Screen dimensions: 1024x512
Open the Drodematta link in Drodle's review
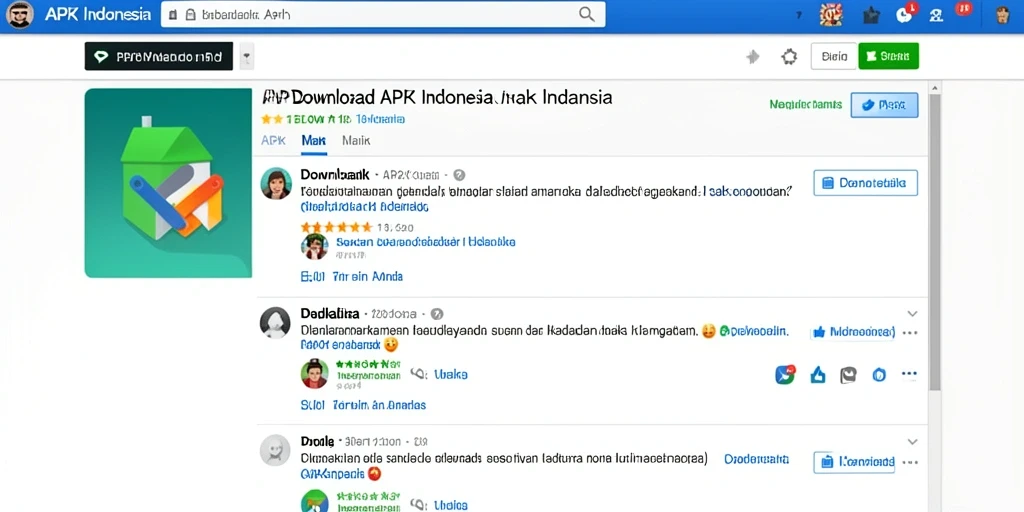[x=756, y=459]
